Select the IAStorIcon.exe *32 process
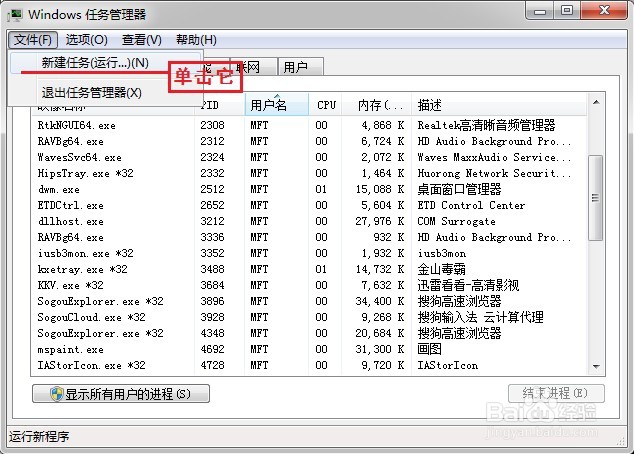The width and height of the screenshot is (634, 454). (x=309, y=365)
